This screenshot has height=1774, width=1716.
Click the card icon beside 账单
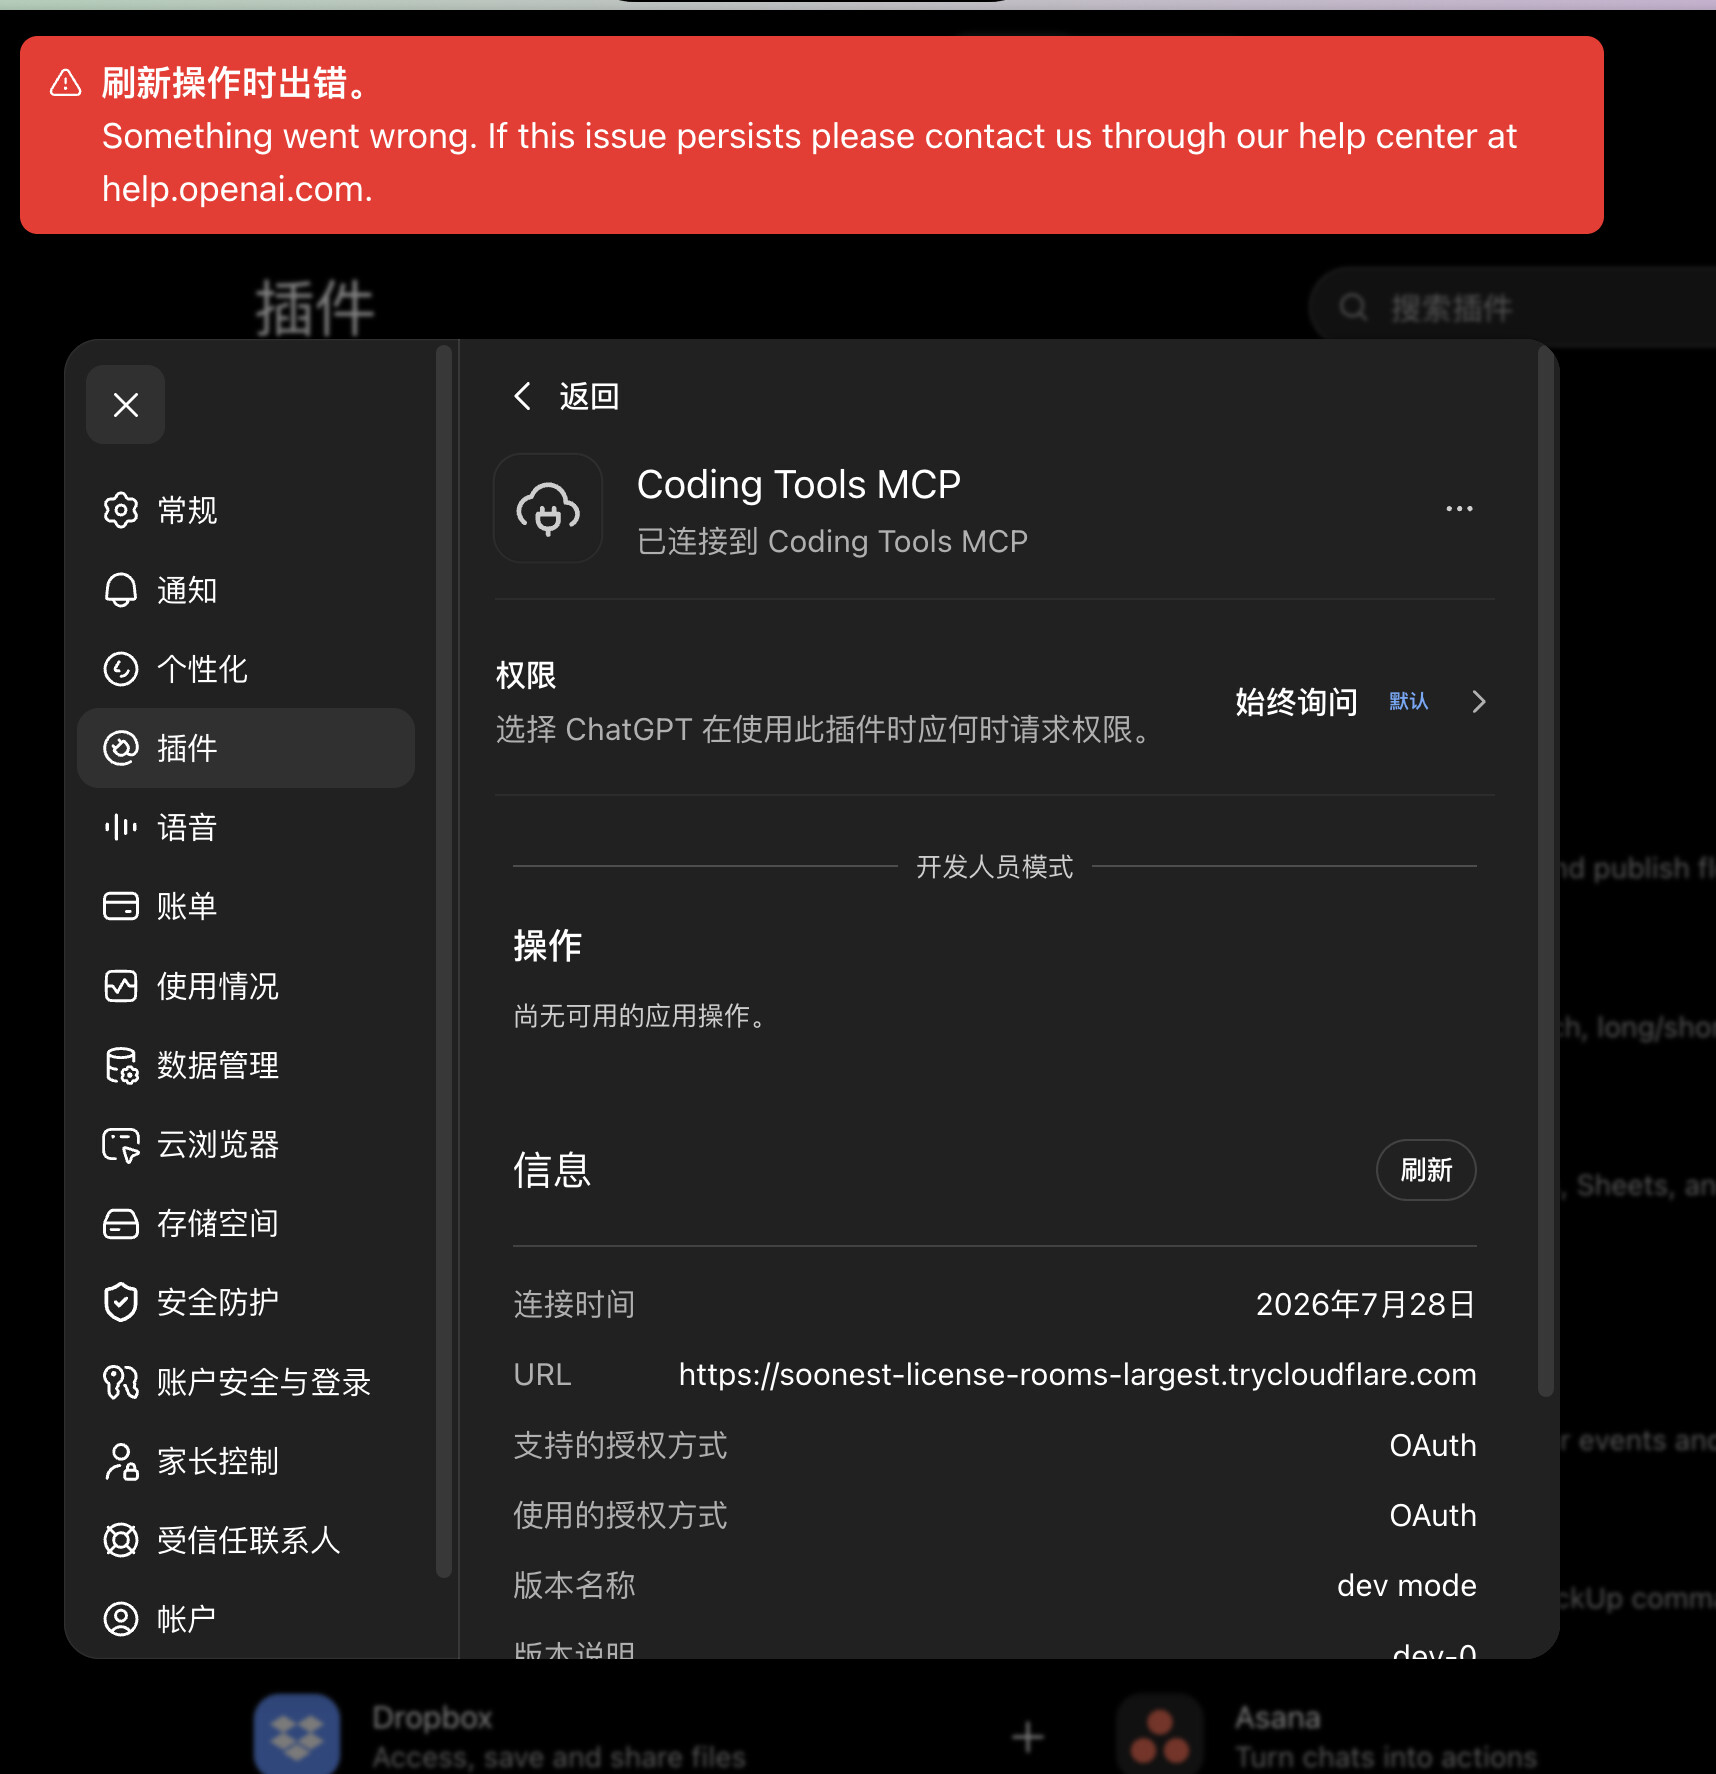click(121, 906)
